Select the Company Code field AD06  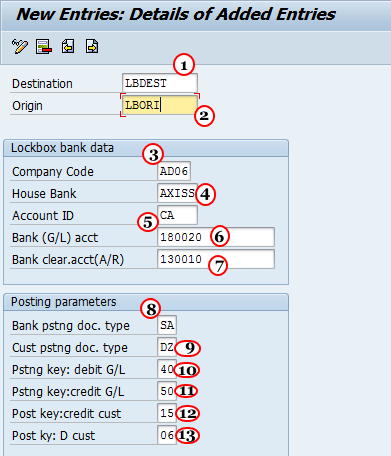(174, 171)
